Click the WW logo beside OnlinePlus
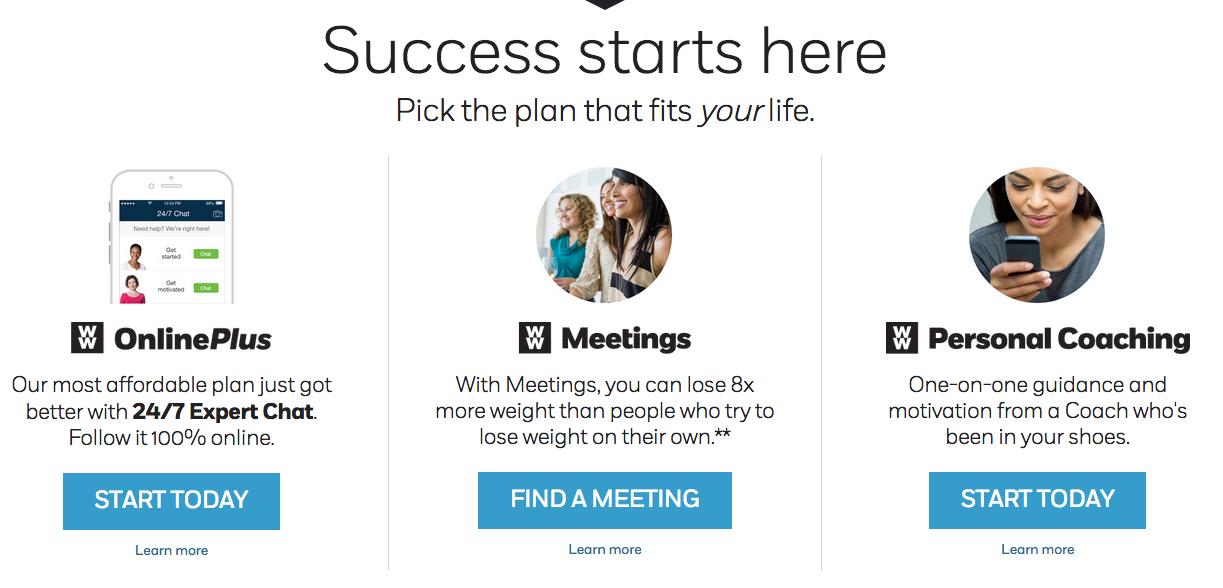1223x588 pixels. click(87, 338)
